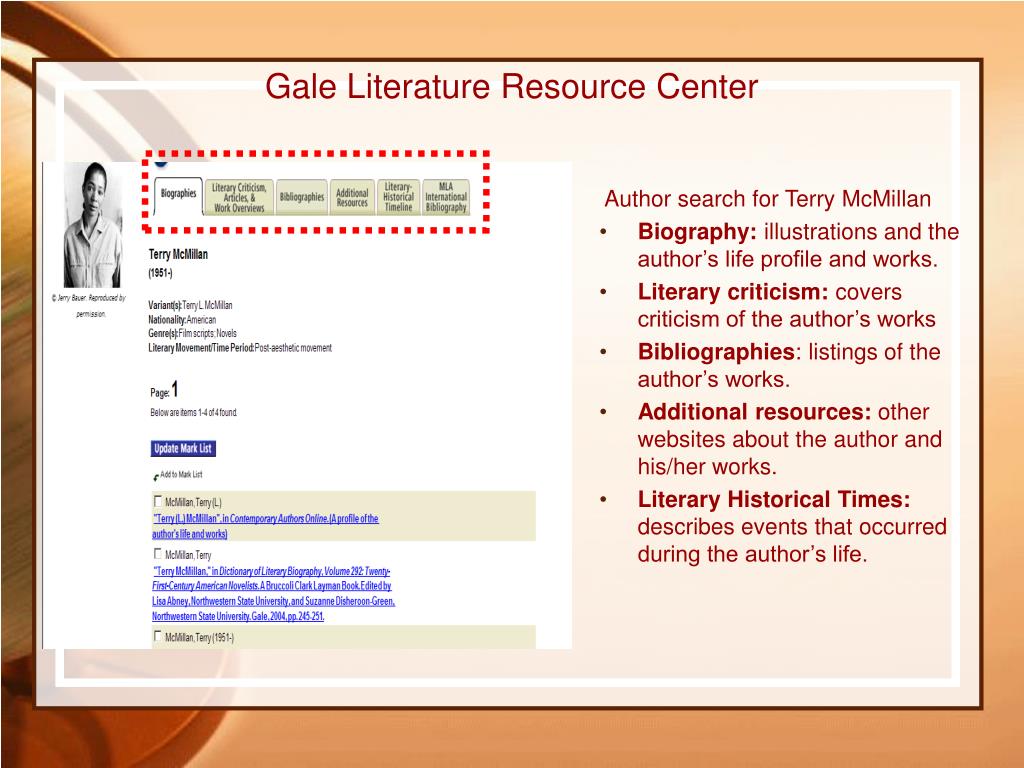Check the box for McMillan, Terry (L.)
Screen dimensions: 1024x768
click(x=157, y=502)
